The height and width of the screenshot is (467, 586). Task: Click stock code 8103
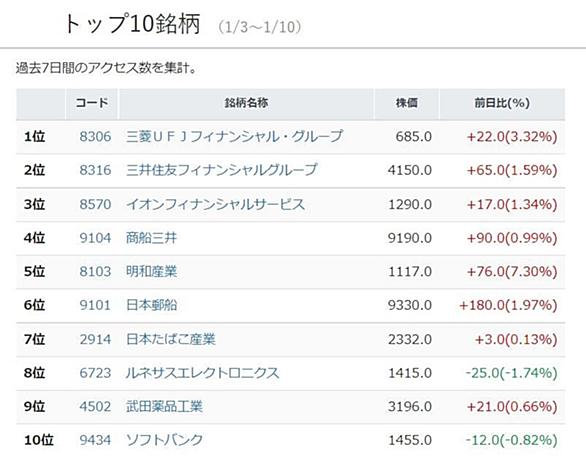click(x=95, y=272)
